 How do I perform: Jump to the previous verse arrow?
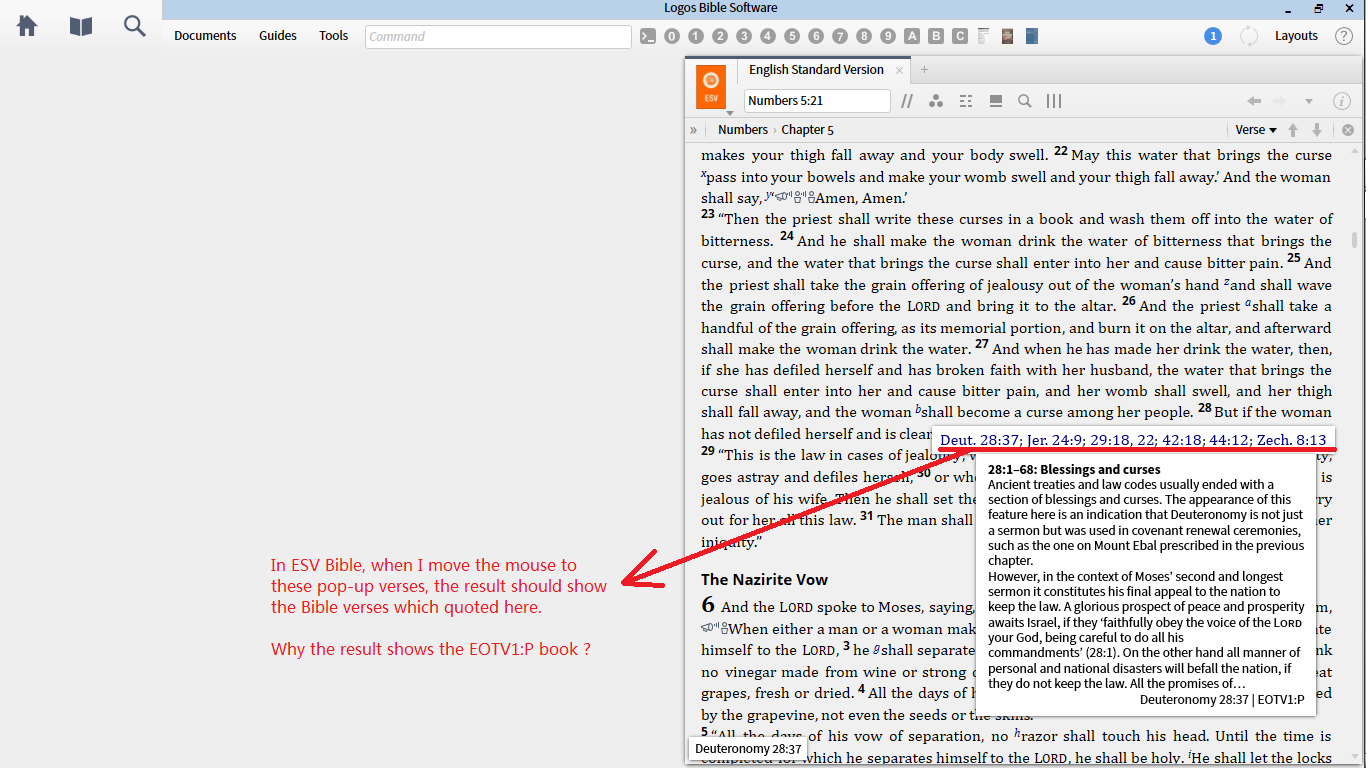click(1293, 130)
